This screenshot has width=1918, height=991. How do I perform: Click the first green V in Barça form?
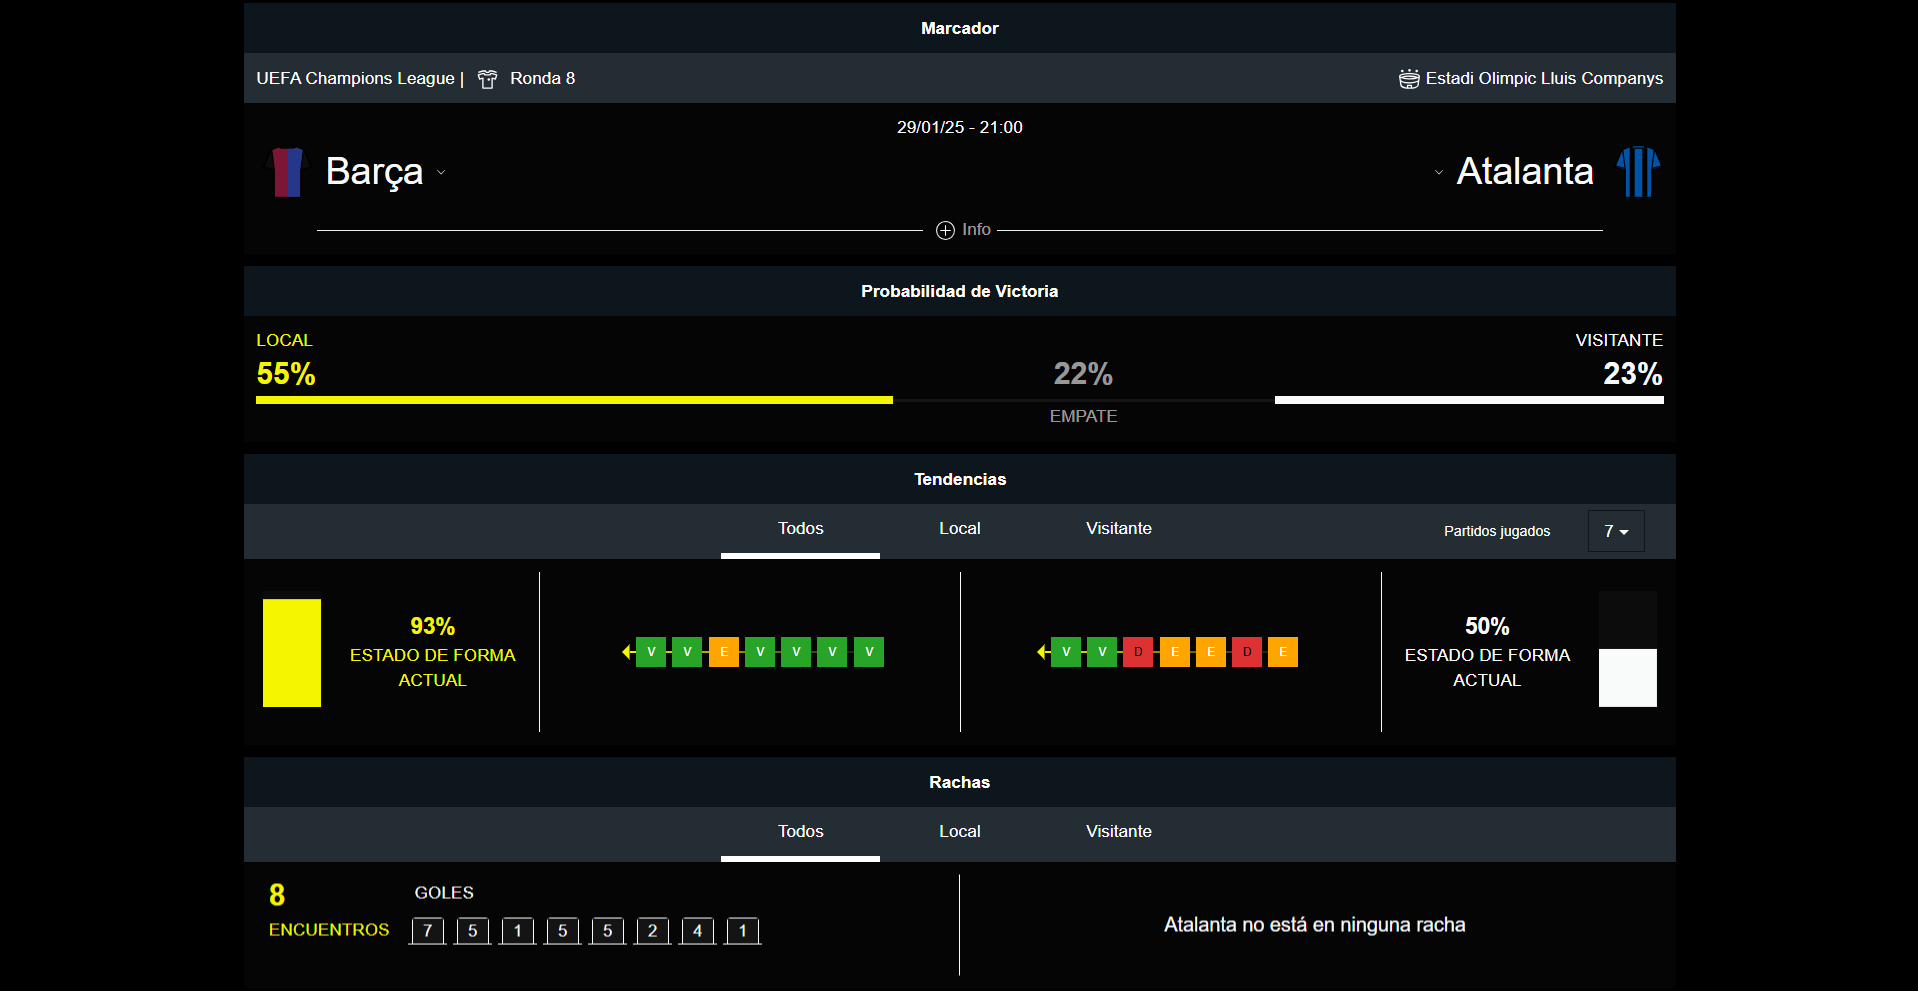click(651, 652)
